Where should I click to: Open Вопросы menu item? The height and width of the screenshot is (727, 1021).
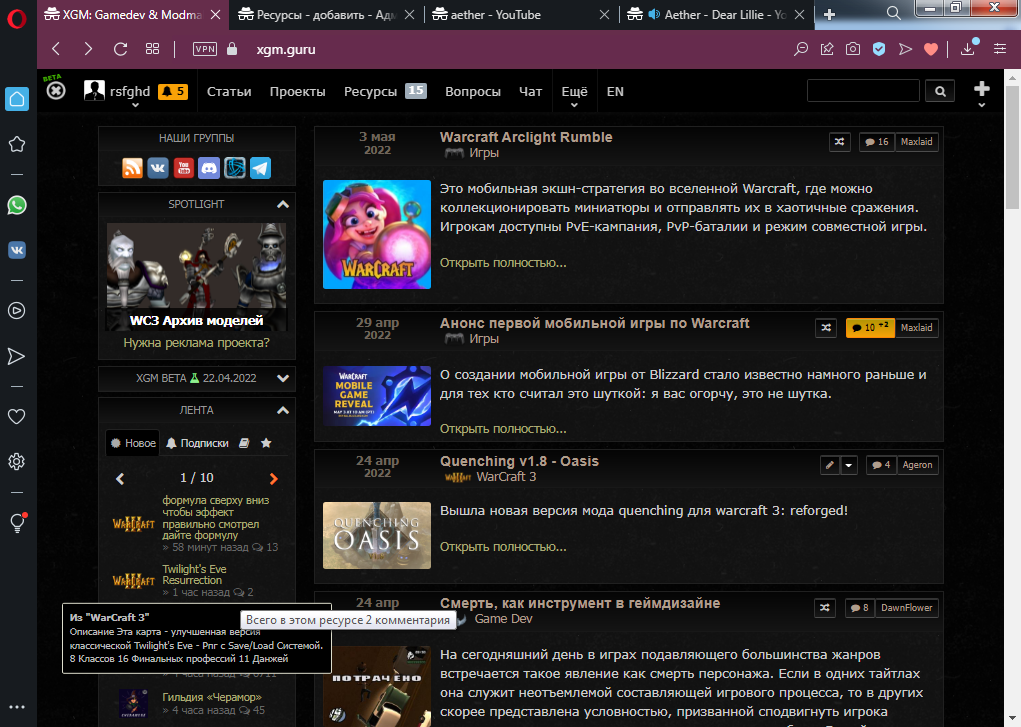point(473,92)
